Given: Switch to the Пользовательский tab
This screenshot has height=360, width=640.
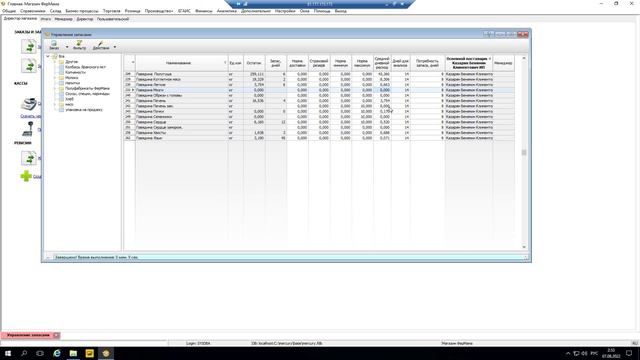Looking at the screenshot, I should click(x=113, y=19).
